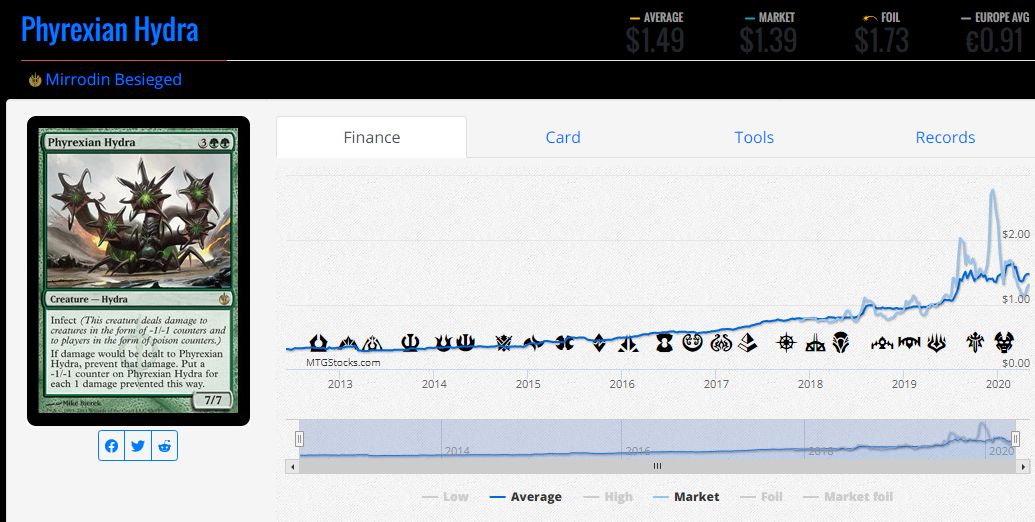Click the MARKET $1.39 price header
The image size is (1035, 522).
[768, 33]
